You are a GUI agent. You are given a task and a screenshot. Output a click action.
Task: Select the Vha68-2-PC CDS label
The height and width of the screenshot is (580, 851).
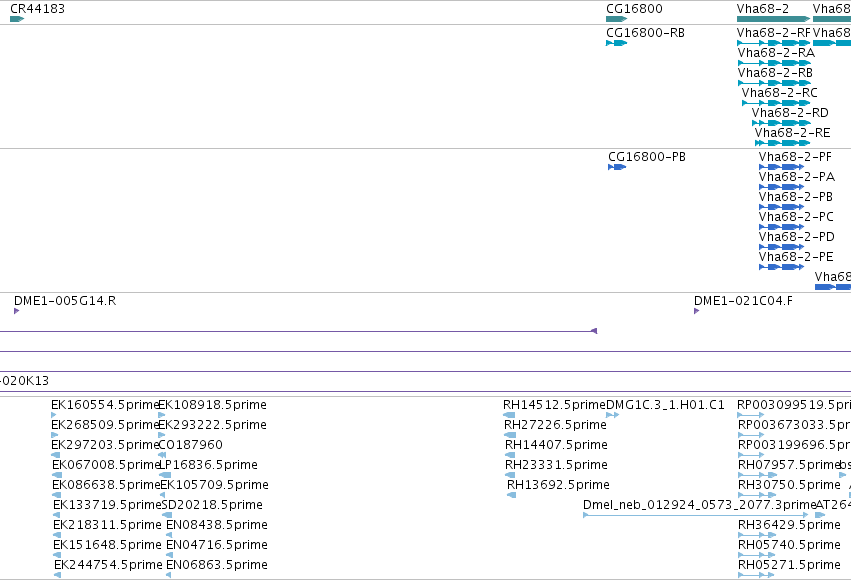[796, 217]
